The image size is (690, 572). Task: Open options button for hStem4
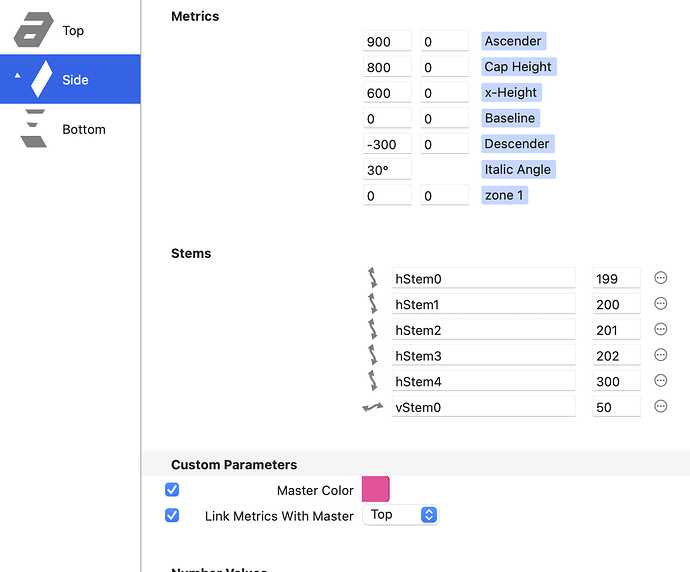tap(660, 381)
